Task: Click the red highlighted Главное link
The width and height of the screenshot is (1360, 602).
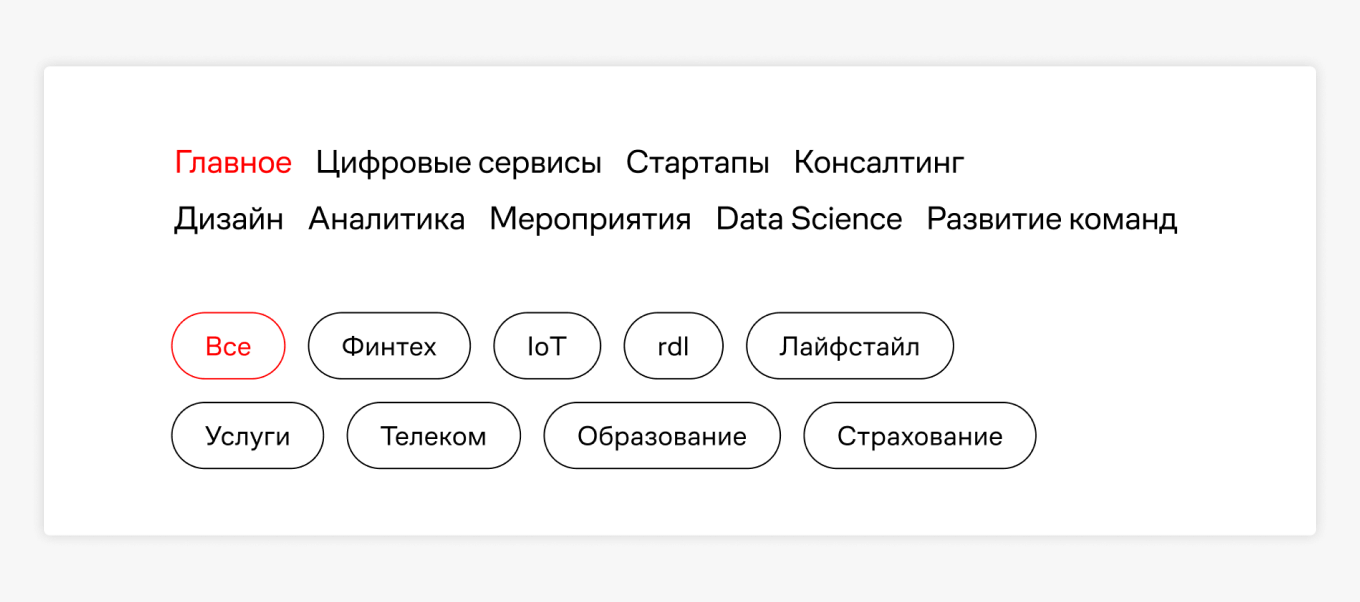Action: (x=233, y=162)
